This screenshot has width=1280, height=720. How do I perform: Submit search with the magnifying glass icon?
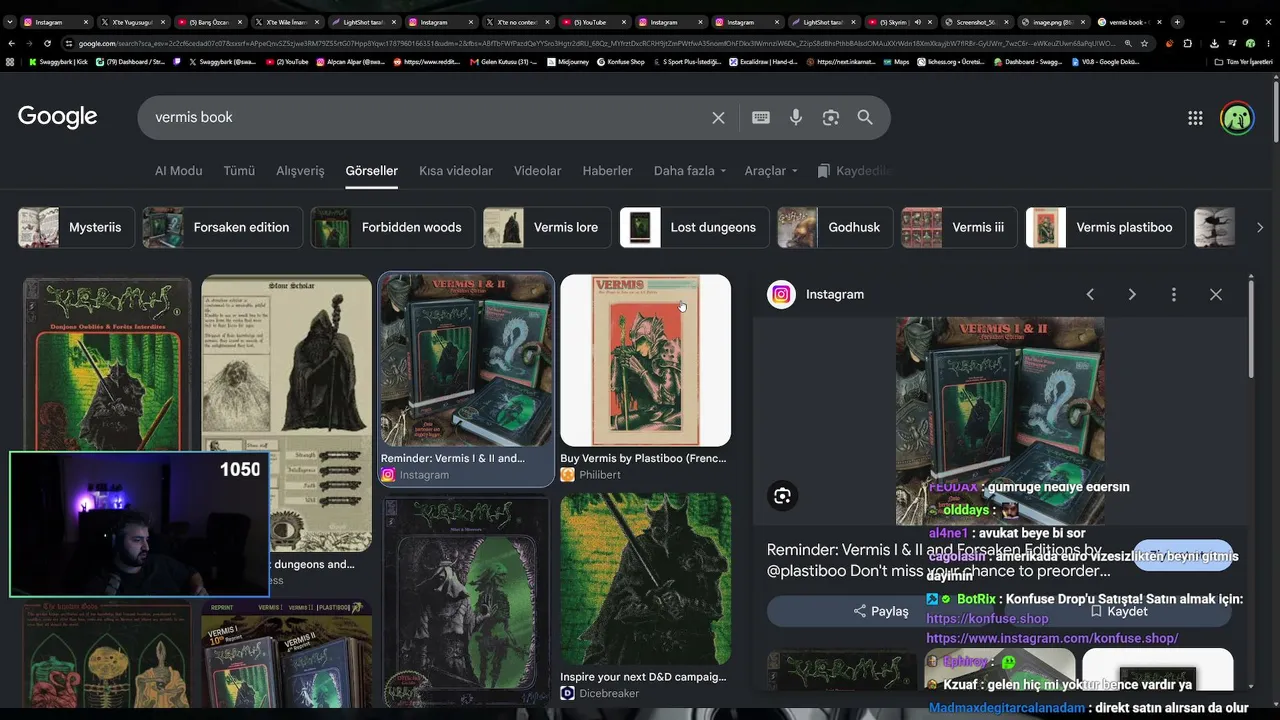point(865,118)
